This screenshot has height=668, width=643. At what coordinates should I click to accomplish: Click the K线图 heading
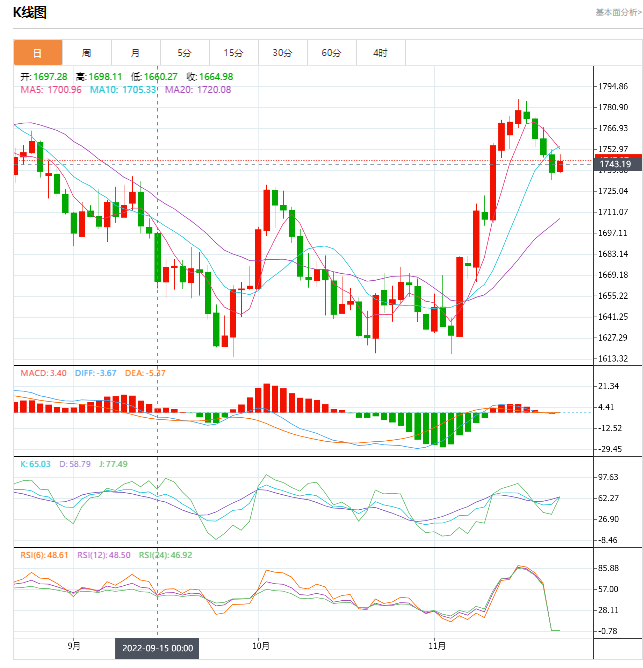[29, 12]
